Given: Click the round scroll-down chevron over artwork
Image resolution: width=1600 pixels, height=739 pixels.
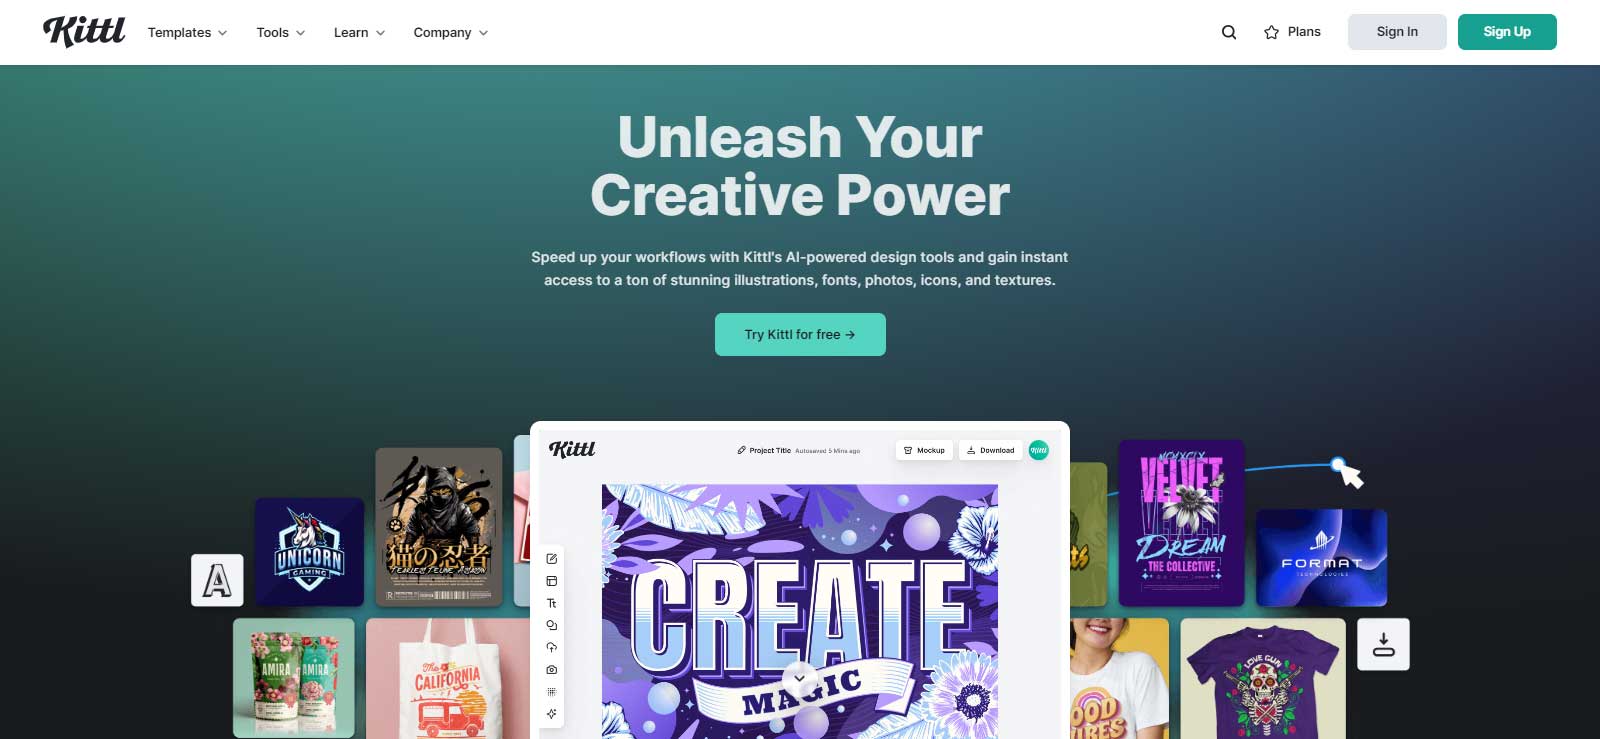Looking at the screenshot, I should point(799,679).
